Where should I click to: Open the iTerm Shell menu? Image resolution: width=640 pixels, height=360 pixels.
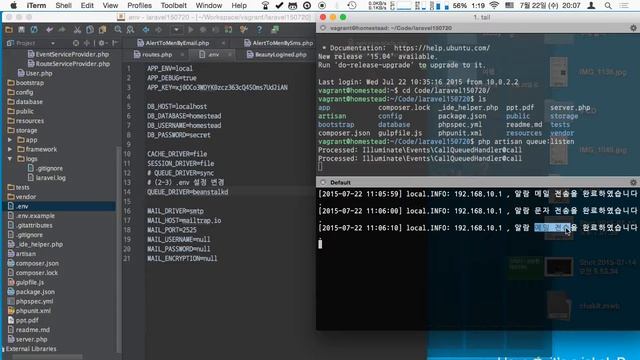coord(63,6)
